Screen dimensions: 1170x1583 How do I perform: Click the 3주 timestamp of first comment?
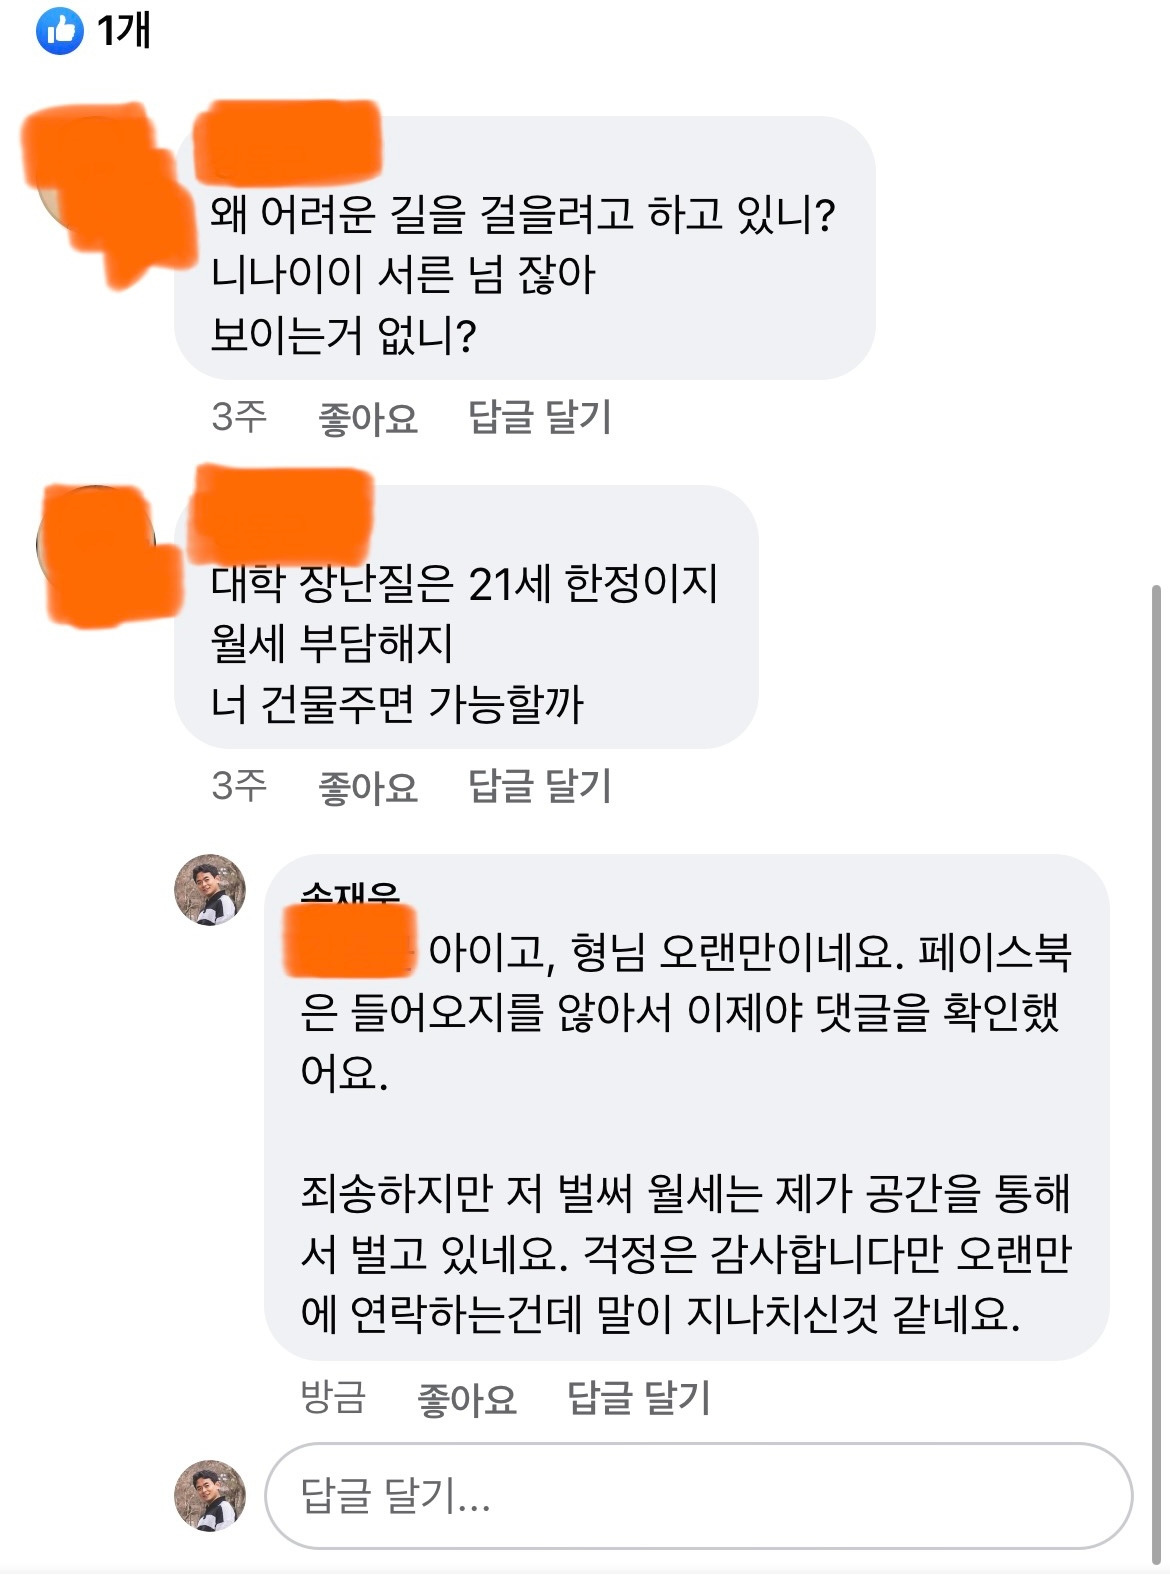coord(239,417)
